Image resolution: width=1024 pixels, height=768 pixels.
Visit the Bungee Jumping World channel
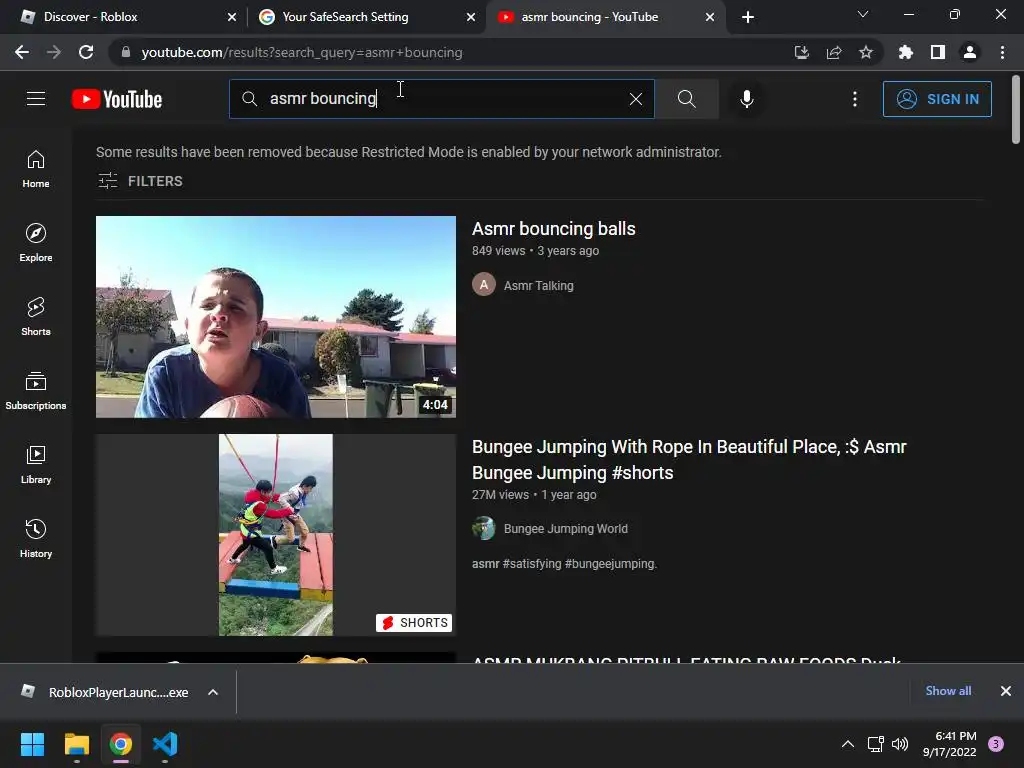(566, 528)
